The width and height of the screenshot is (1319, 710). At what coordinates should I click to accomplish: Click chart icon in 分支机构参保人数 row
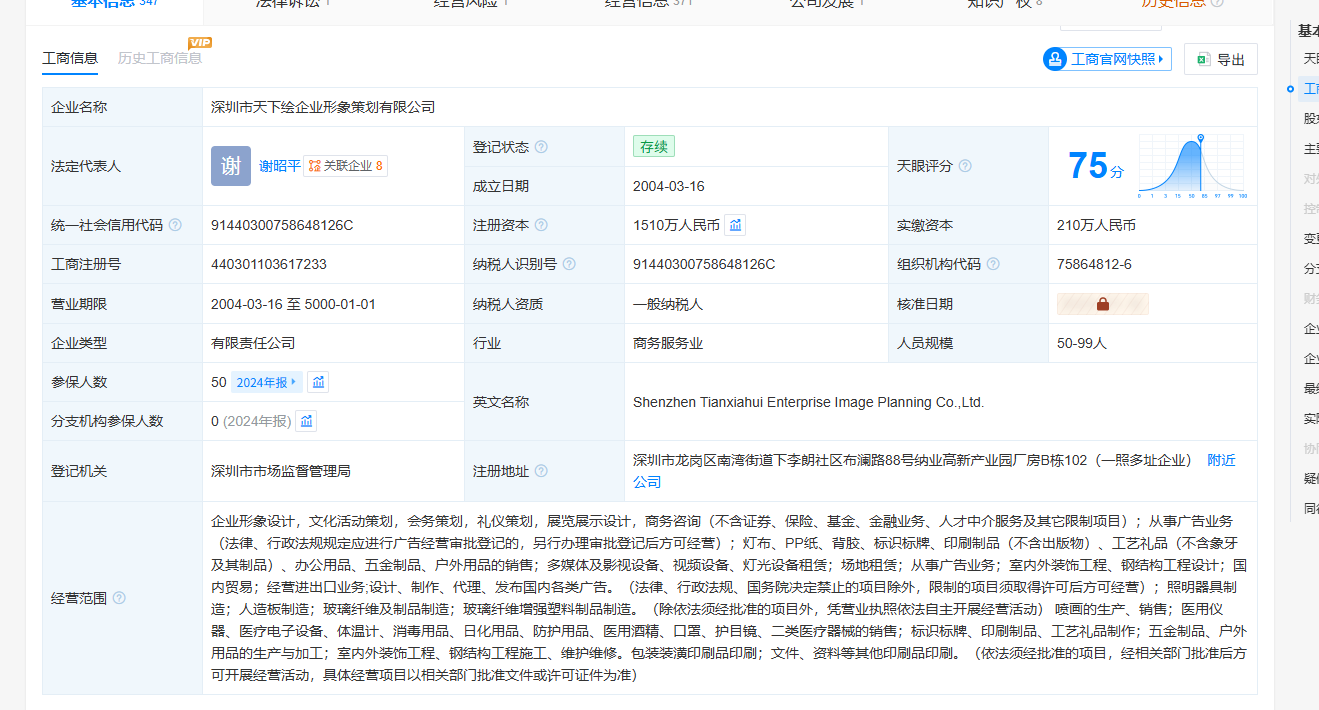click(x=306, y=421)
